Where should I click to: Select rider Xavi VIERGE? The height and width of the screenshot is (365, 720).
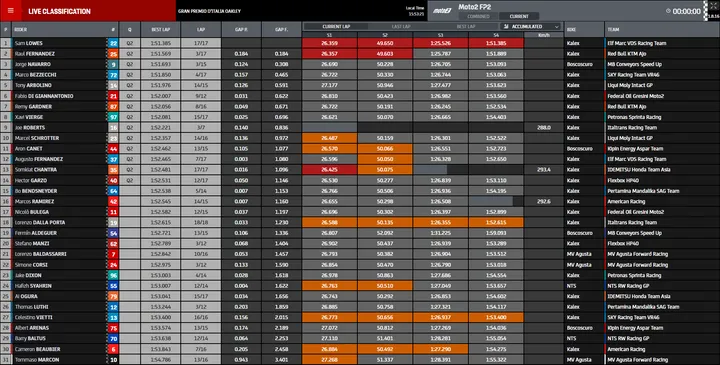tap(29, 117)
